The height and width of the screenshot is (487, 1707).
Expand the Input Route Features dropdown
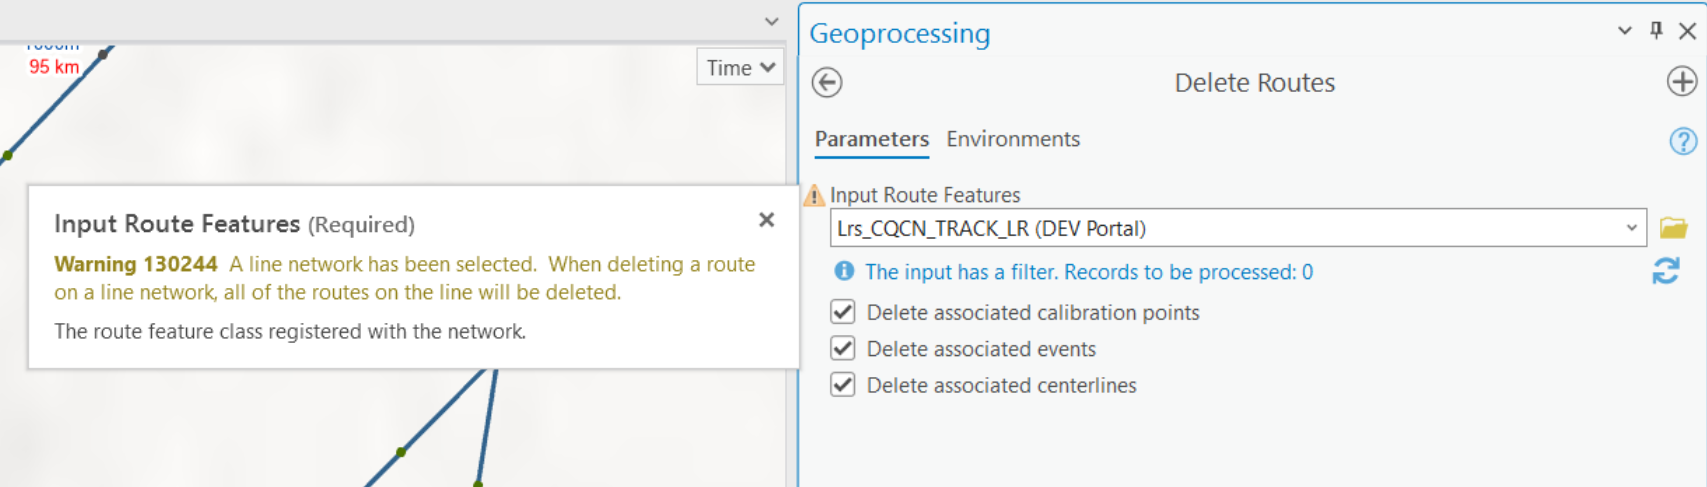(x=1631, y=228)
